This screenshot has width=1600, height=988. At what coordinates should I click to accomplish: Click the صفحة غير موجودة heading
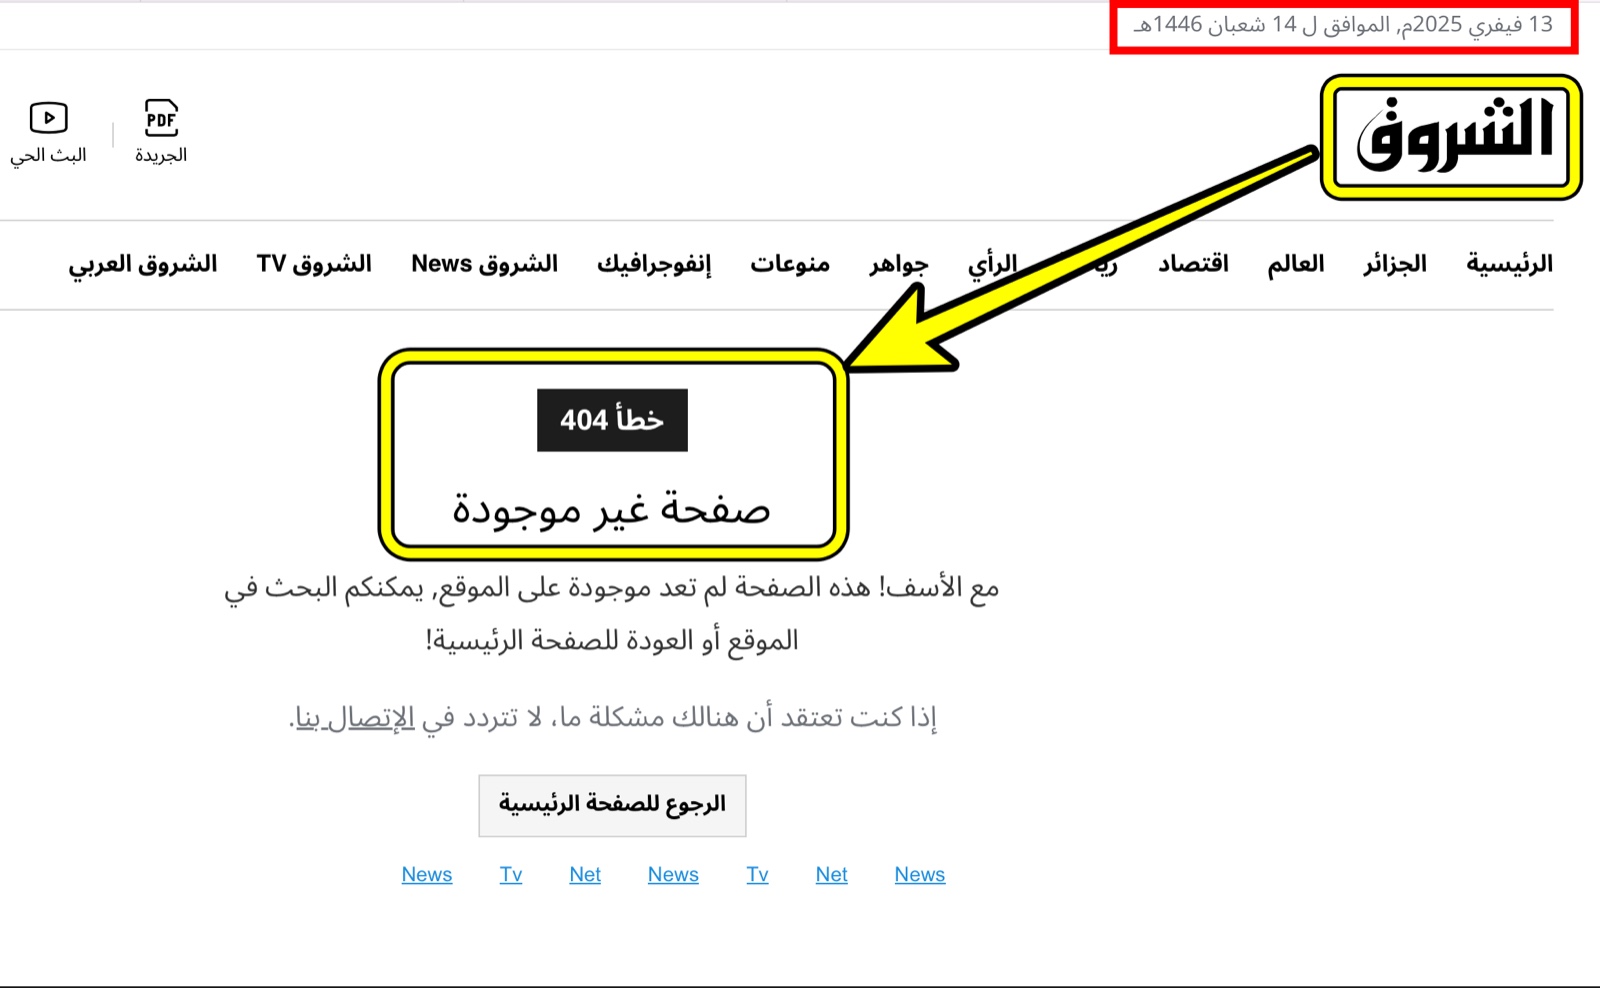pyautogui.click(x=612, y=509)
